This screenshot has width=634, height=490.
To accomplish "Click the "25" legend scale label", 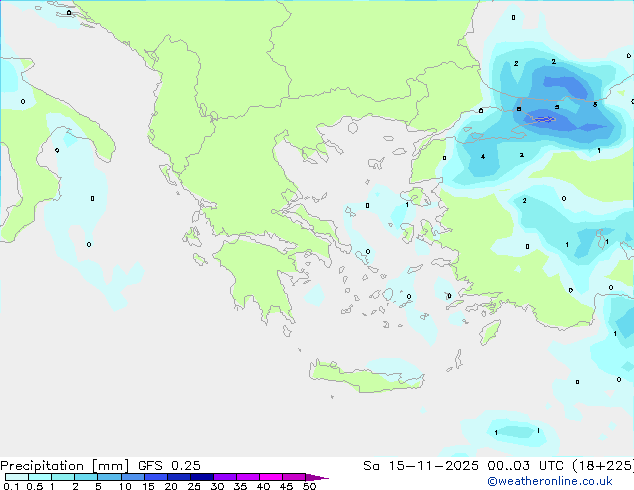I will tap(194, 486).
